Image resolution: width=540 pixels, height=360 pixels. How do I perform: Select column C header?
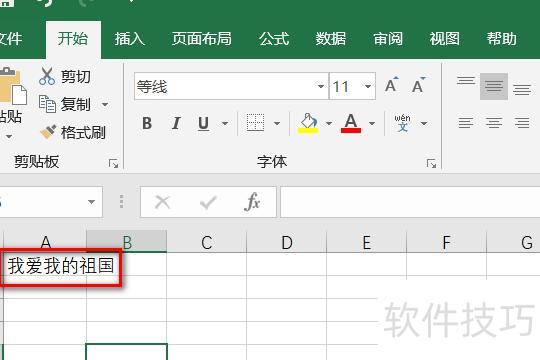click(x=207, y=242)
